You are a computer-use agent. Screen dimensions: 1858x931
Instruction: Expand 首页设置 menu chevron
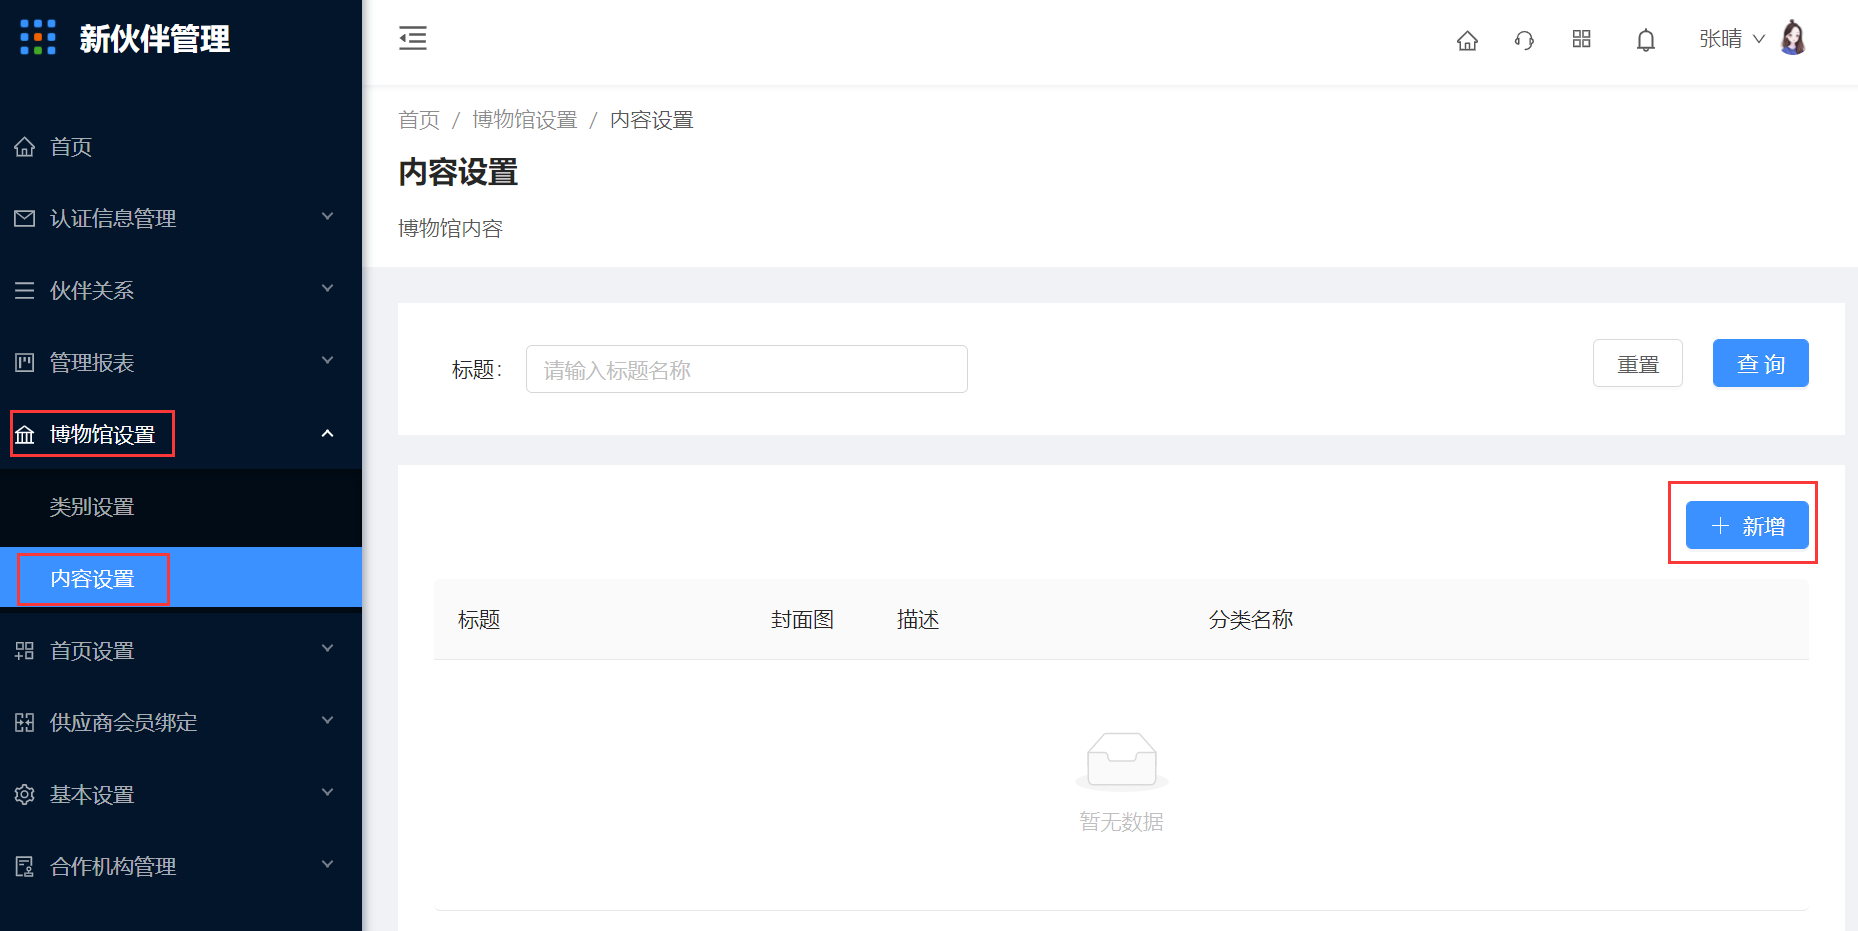[327, 649]
